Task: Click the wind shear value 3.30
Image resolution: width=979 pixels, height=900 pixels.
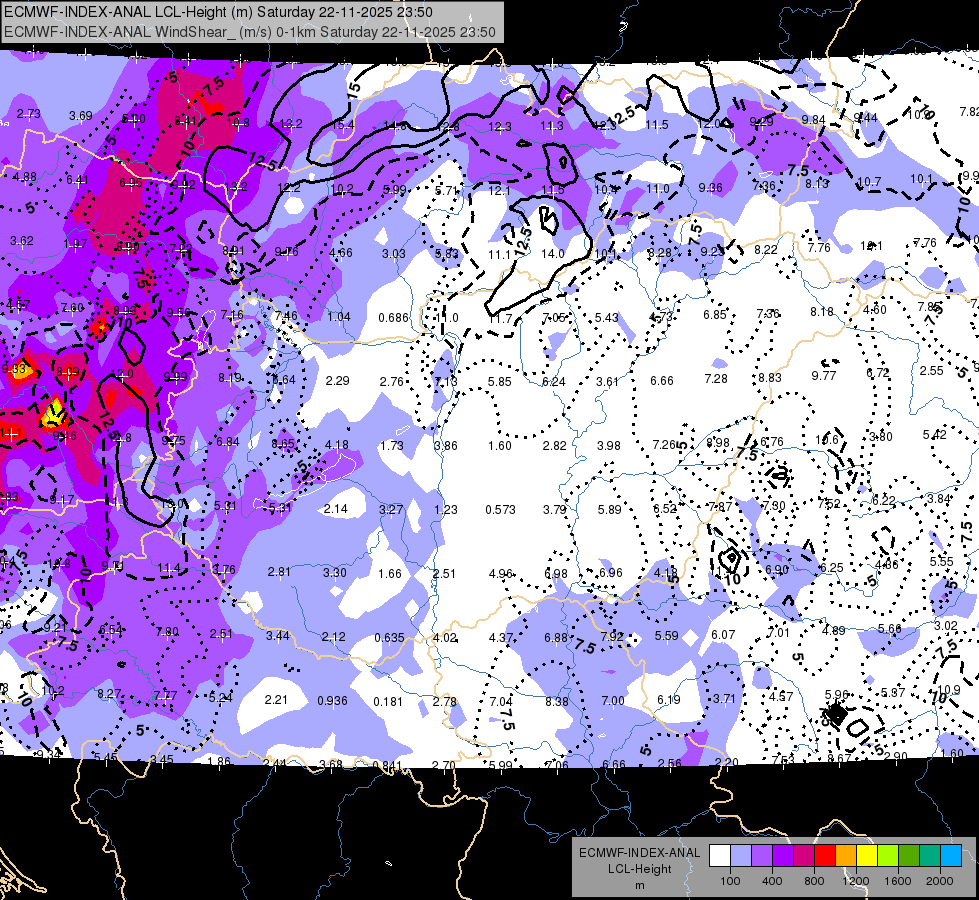Action: (x=335, y=572)
